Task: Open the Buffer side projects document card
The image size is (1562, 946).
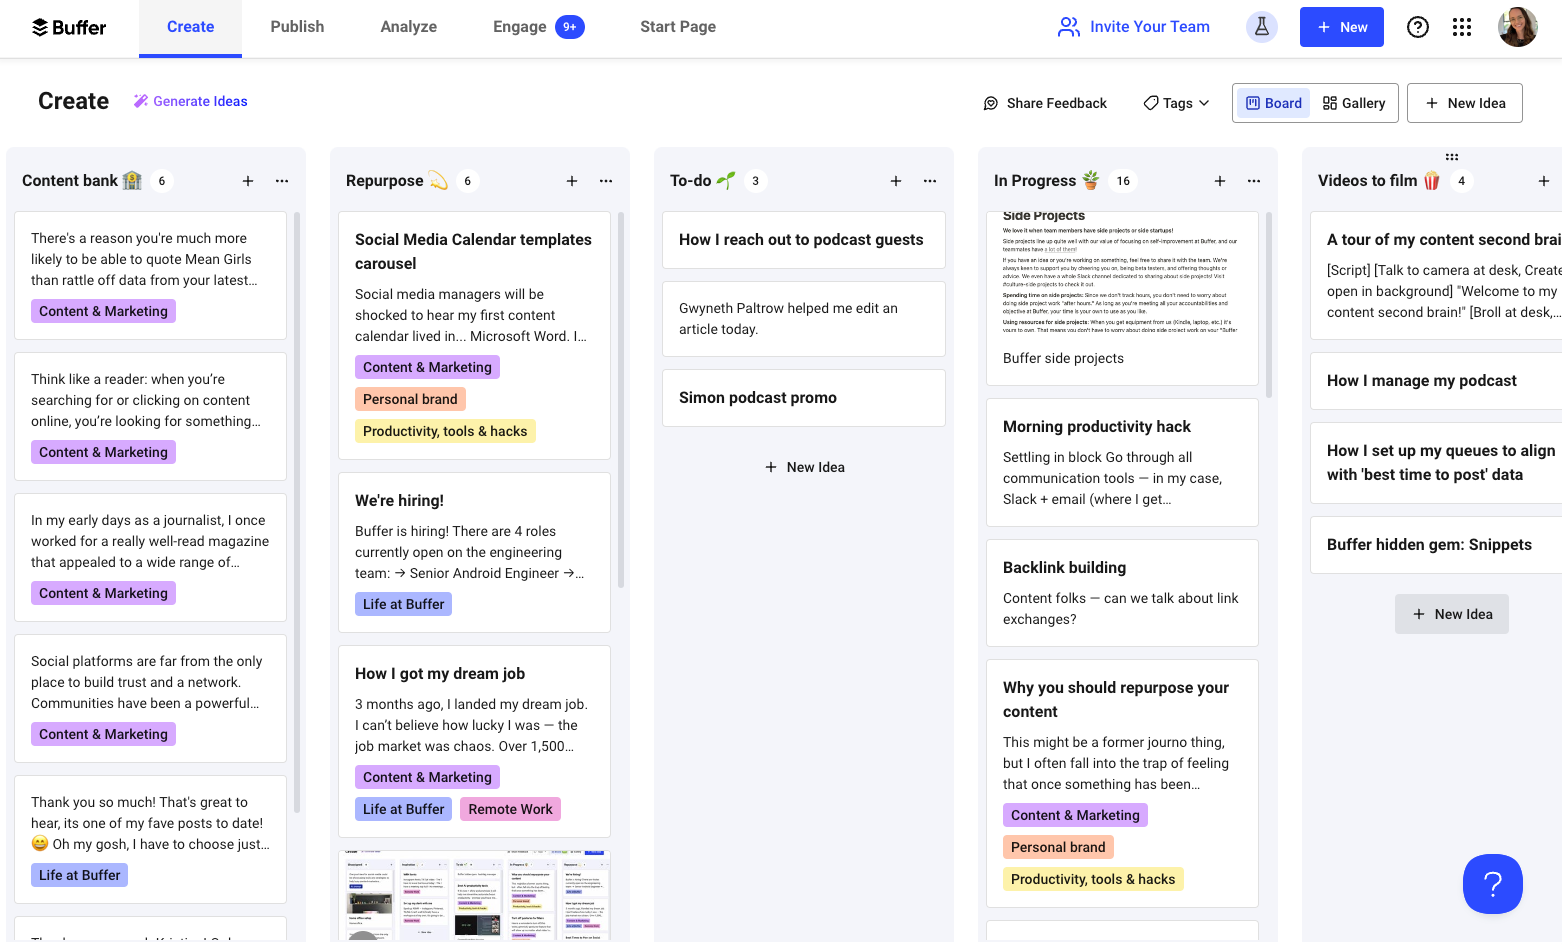Action: click(x=1122, y=298)
